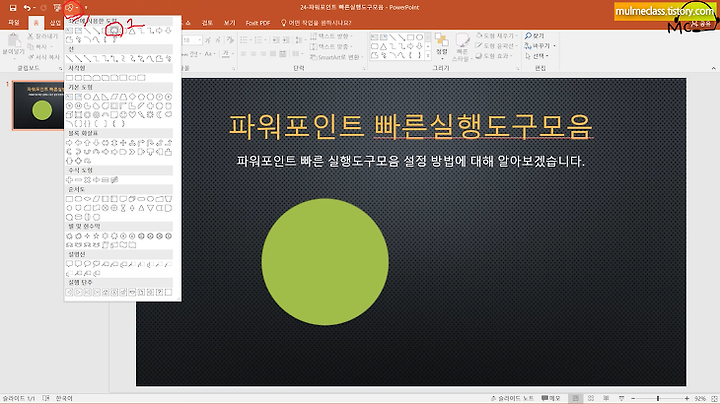Select the first straight line in 선 section

(x=69, y=58)
